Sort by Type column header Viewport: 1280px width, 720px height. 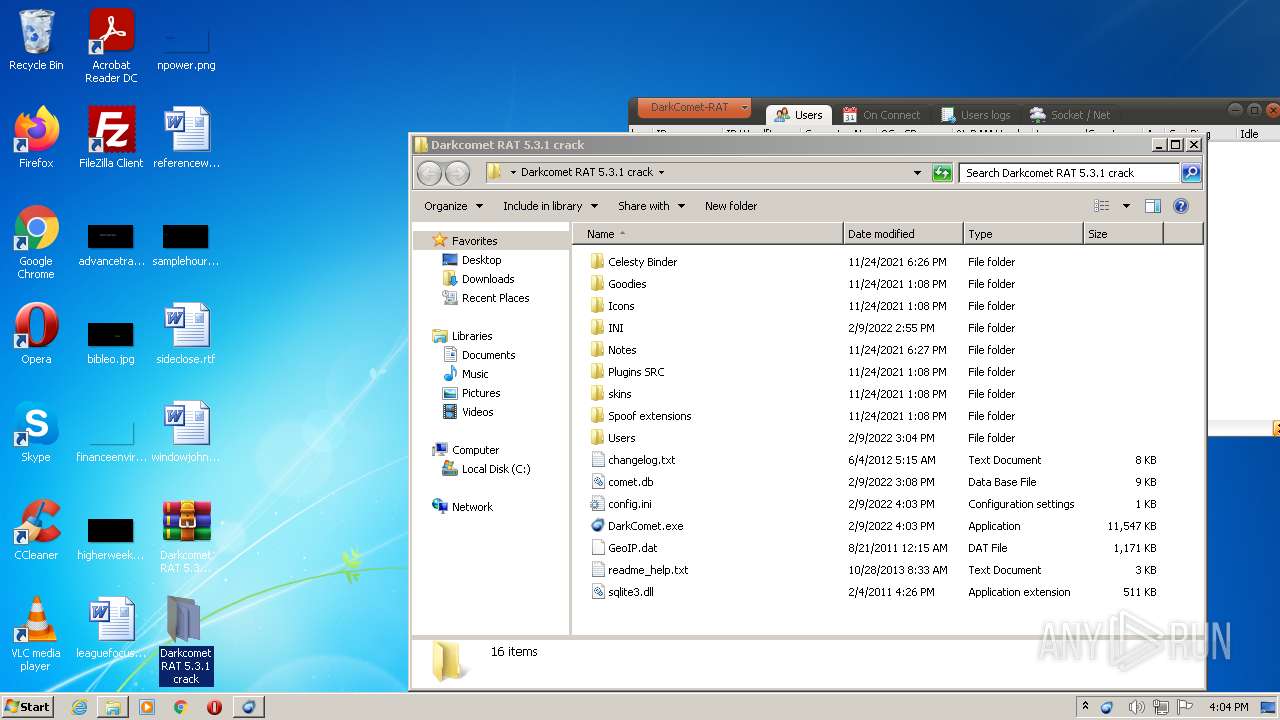pyautogui.click(x=1023, y=234)
